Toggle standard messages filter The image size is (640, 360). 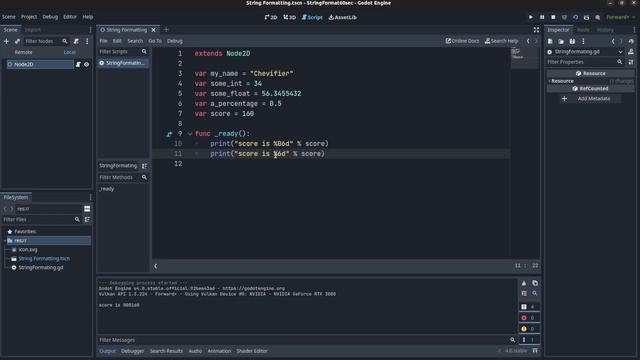tap(529, 307)
